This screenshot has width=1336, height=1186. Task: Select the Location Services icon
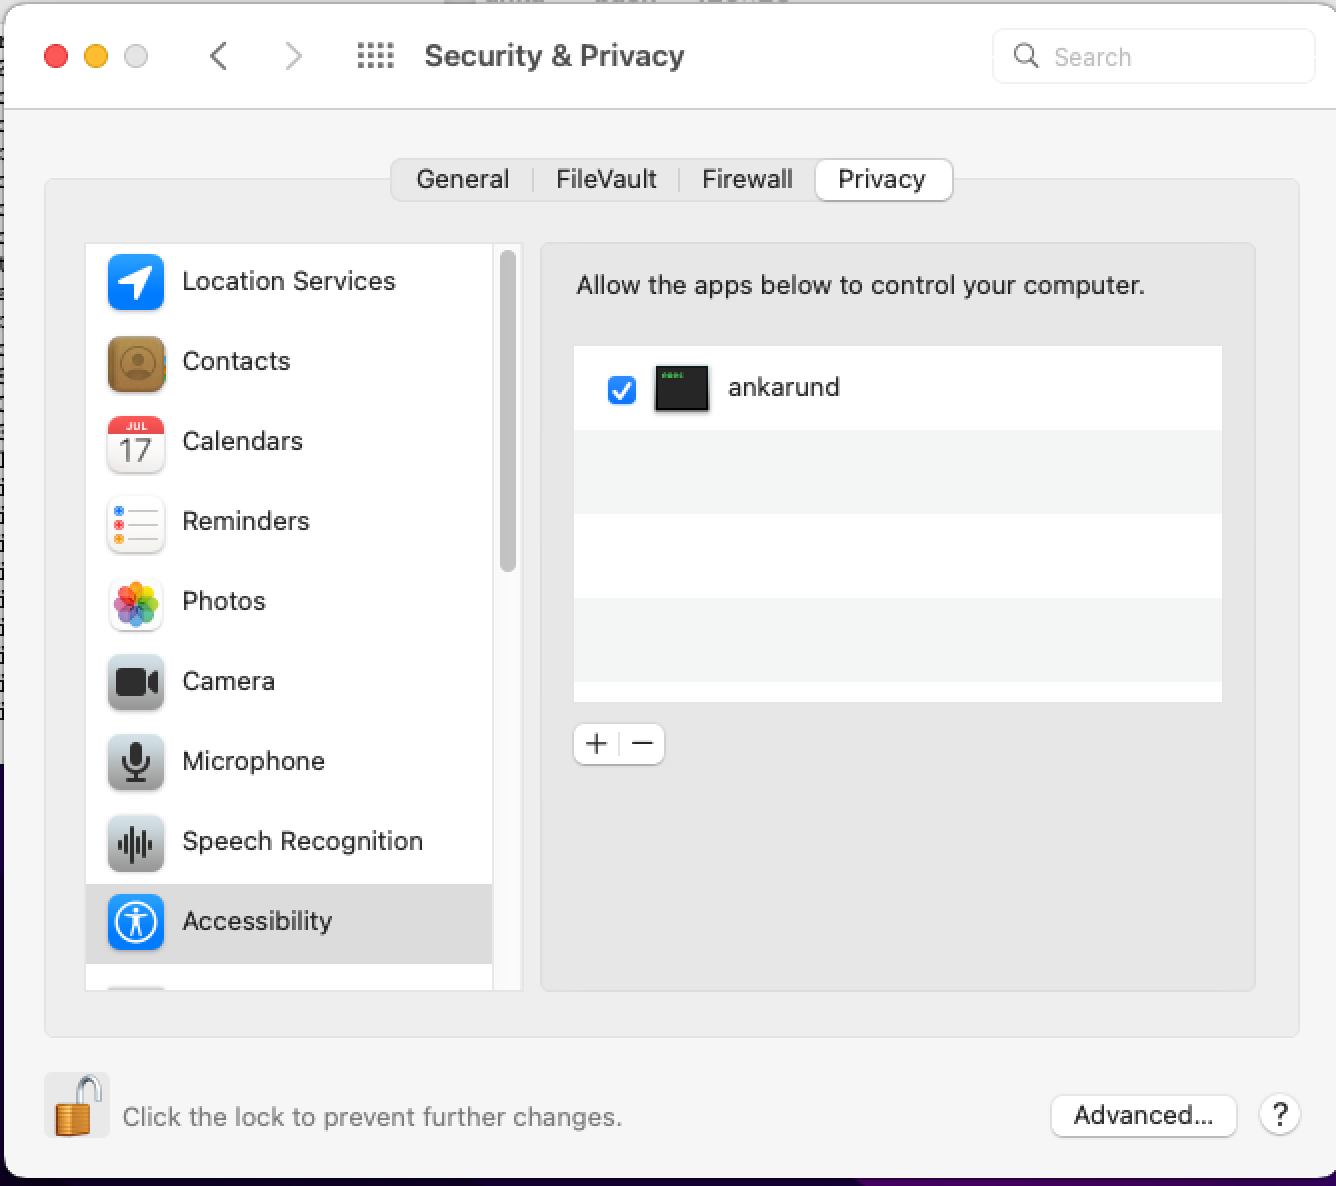tap(135, 282)
